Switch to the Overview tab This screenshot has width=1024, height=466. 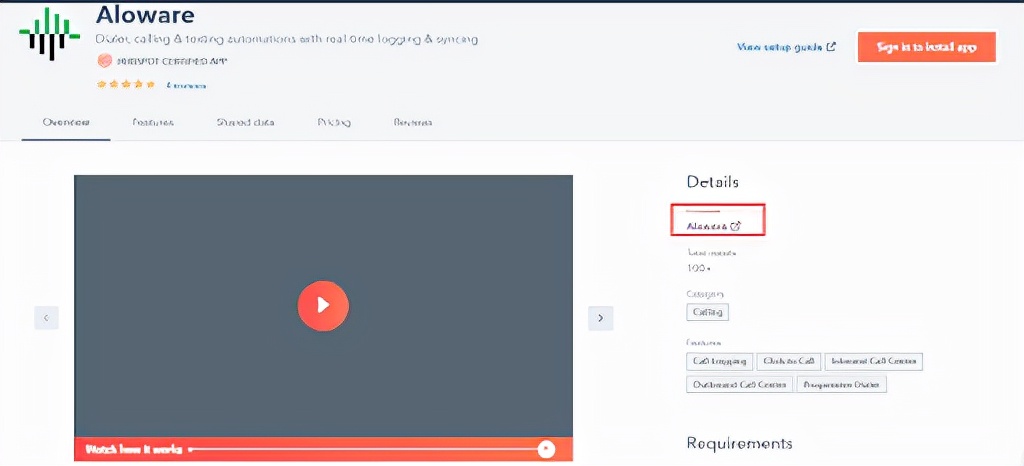click(65, 122)
